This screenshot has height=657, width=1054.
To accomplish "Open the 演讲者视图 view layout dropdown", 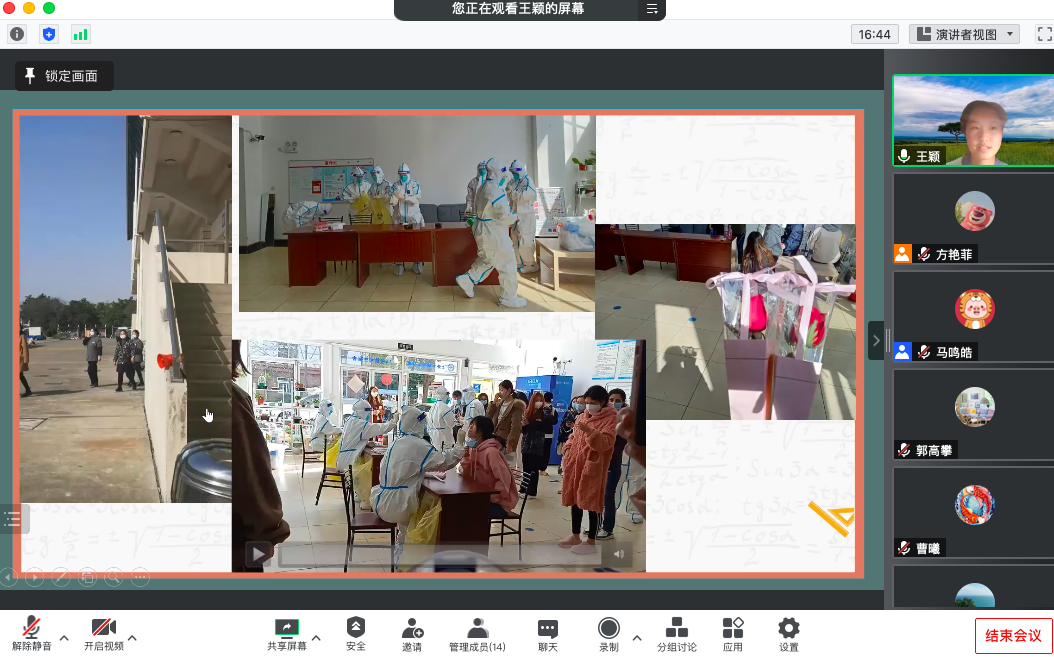I will (964, 34).
